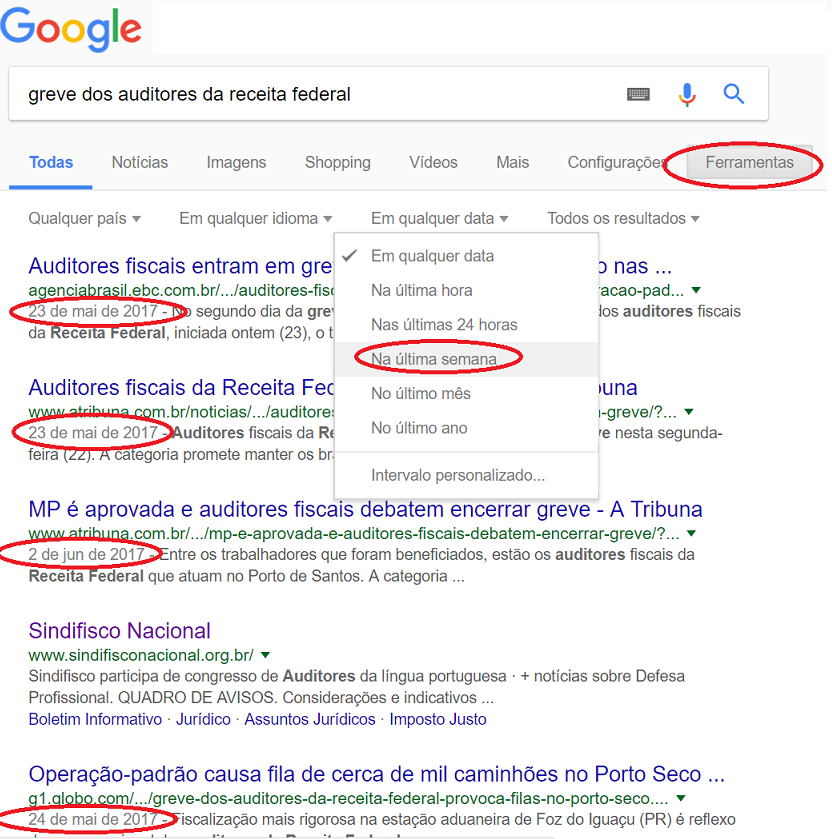The height and width of the screenshot is (839, 832).
Task: Click the g1.globo.com green URL
Action: point(348,798)
